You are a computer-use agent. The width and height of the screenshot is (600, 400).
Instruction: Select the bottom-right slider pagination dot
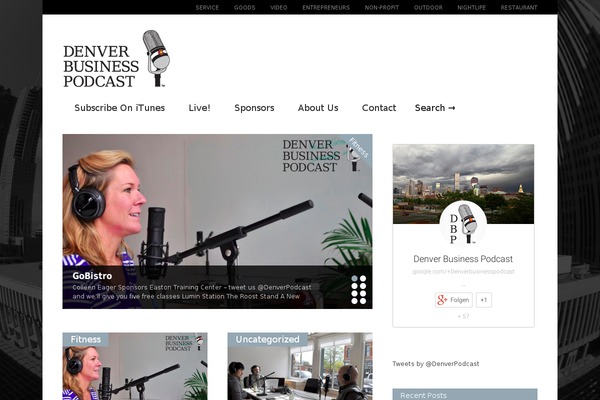[363, 301]
